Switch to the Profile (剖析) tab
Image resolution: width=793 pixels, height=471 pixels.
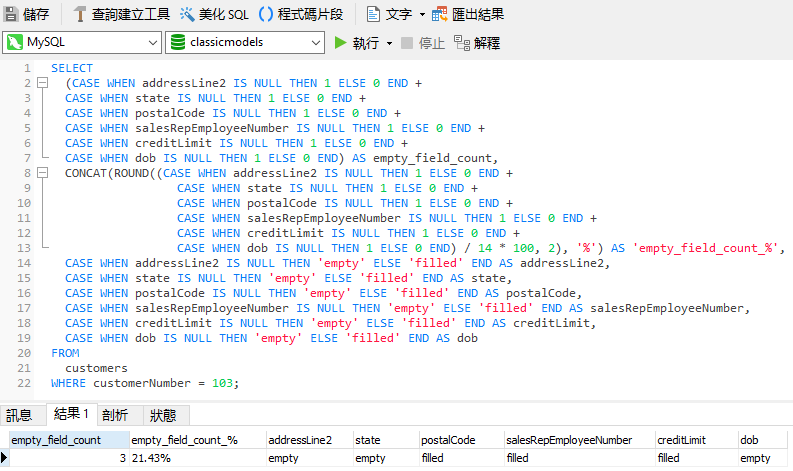[115, 415]
